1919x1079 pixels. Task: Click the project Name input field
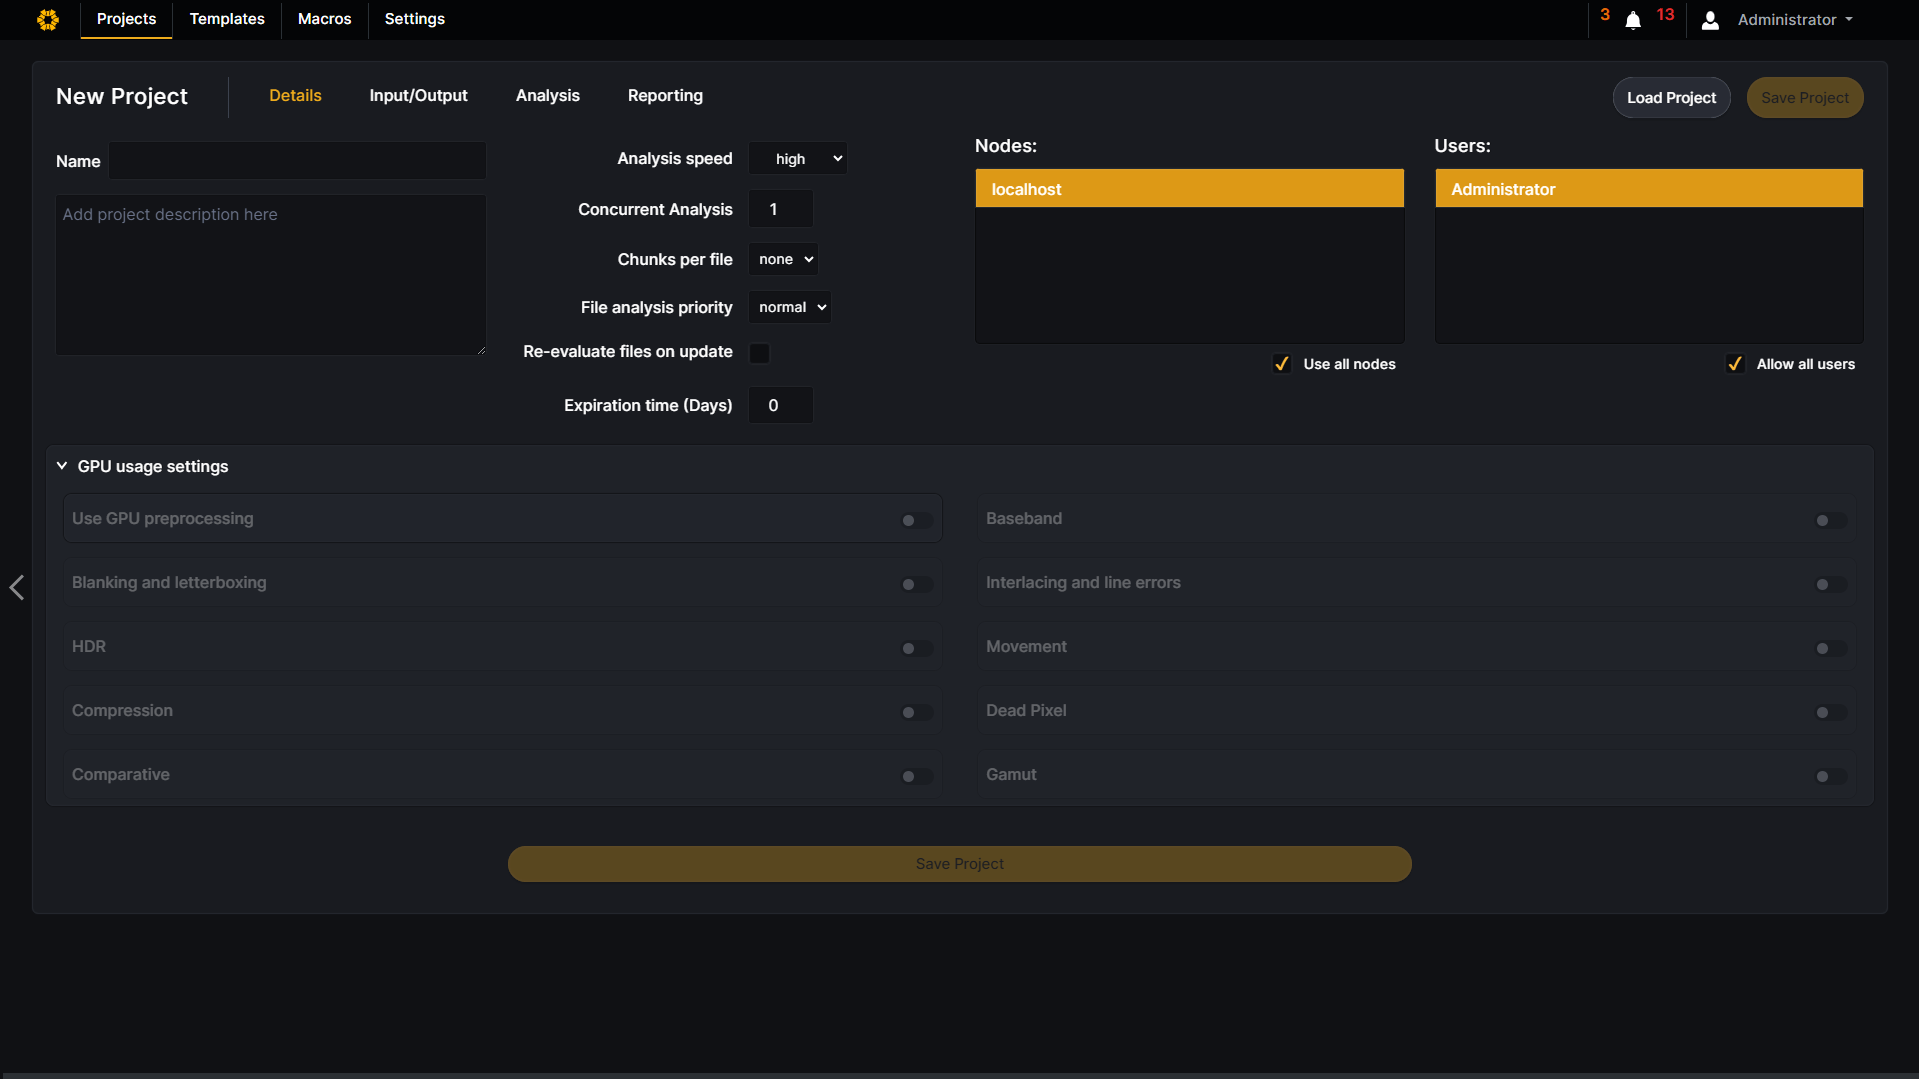[296, 160]
